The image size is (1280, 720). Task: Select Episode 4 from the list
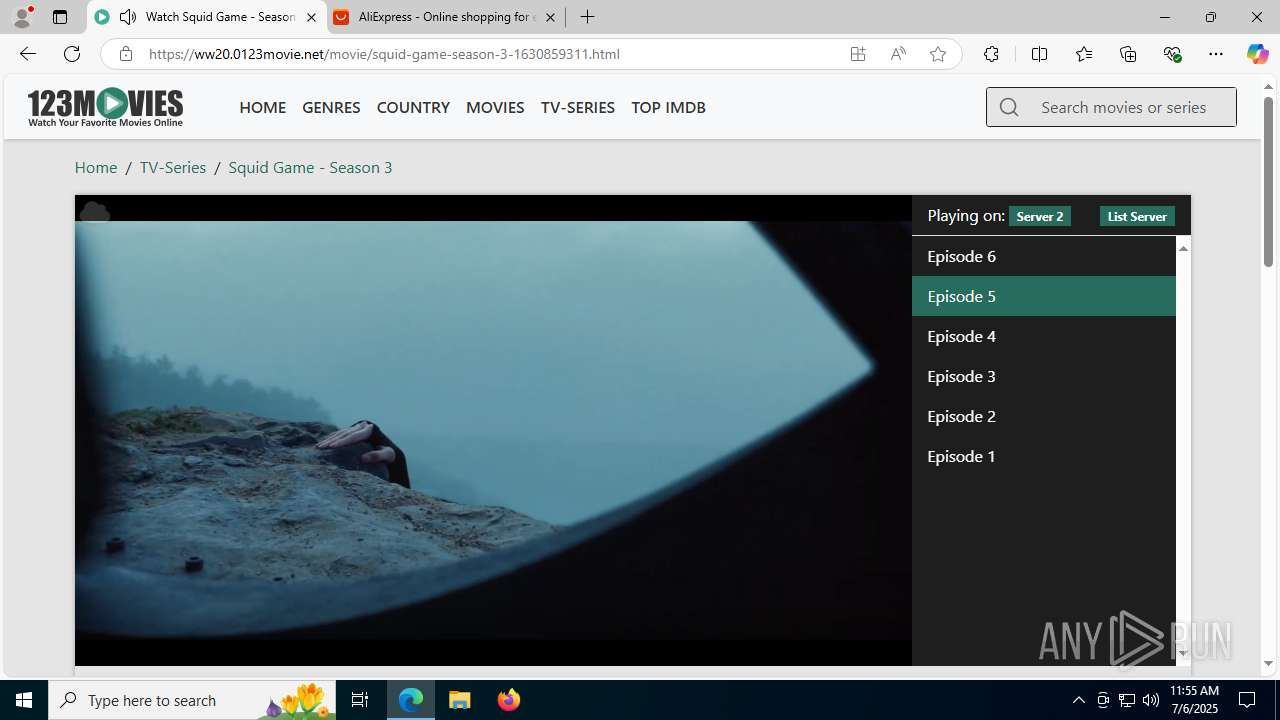1044,336
